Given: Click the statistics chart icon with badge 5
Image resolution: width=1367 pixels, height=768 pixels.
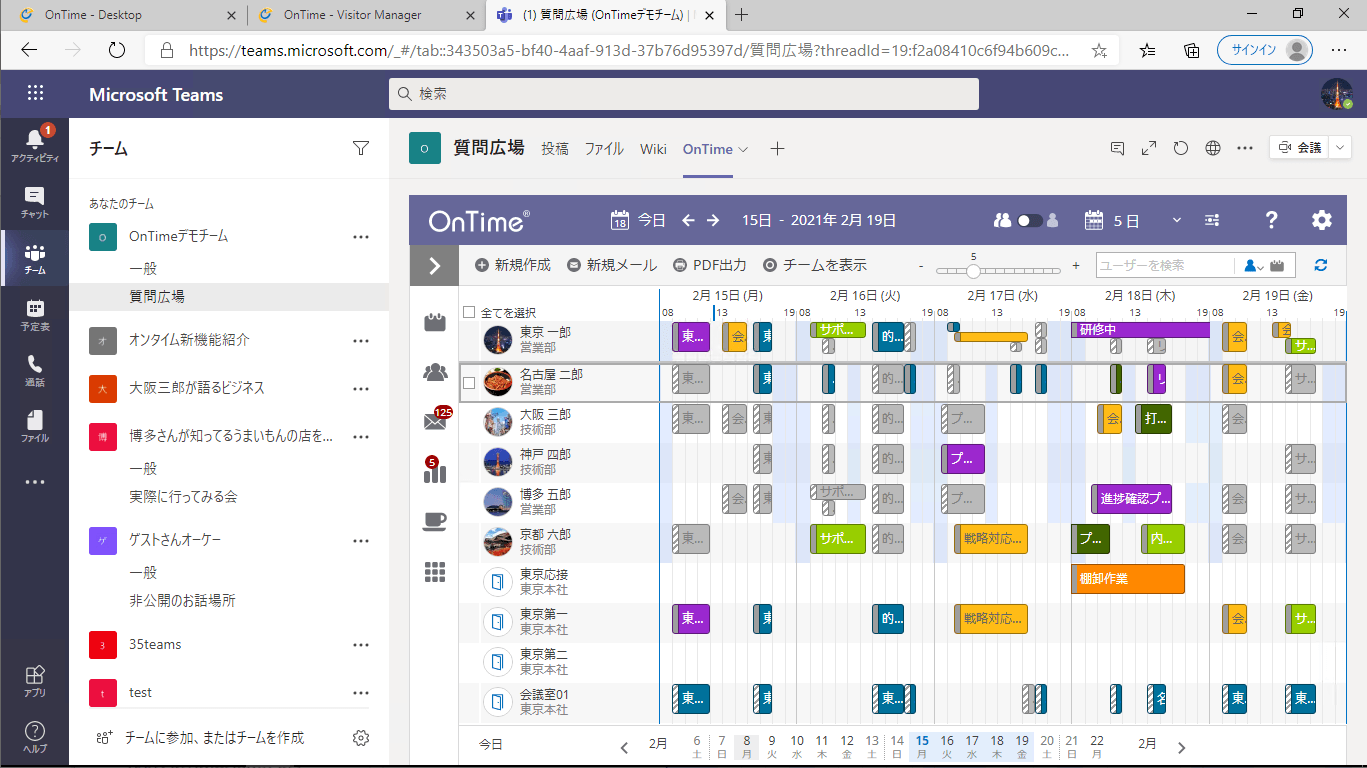Looking at the screenshot, I should (x=433, y=472).
